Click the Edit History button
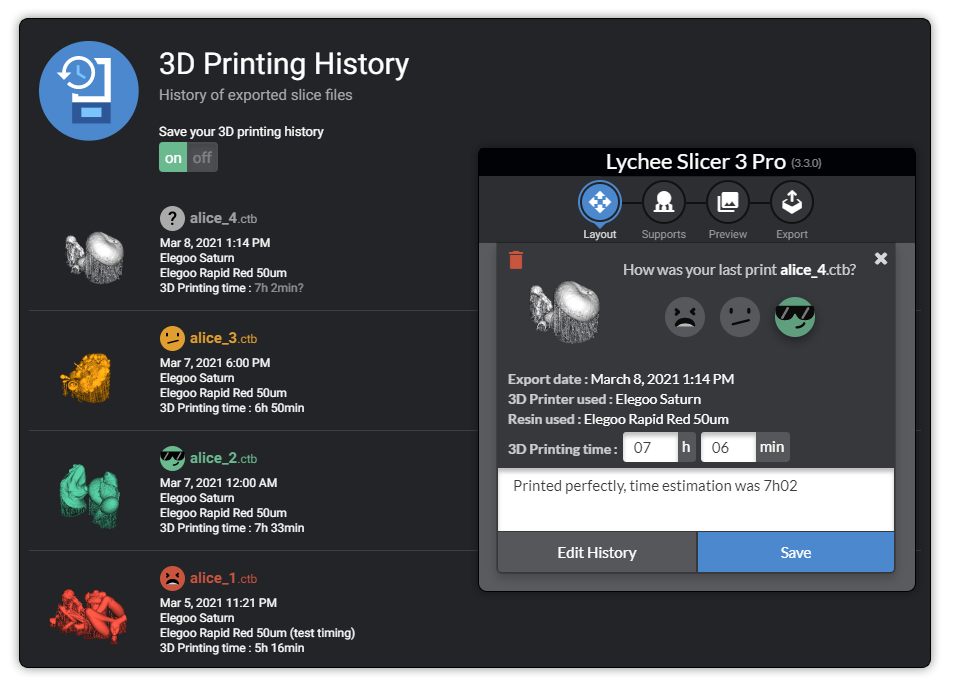Viewport: 953px width, 687px height. pyautogui.click(x=597, y=552)
